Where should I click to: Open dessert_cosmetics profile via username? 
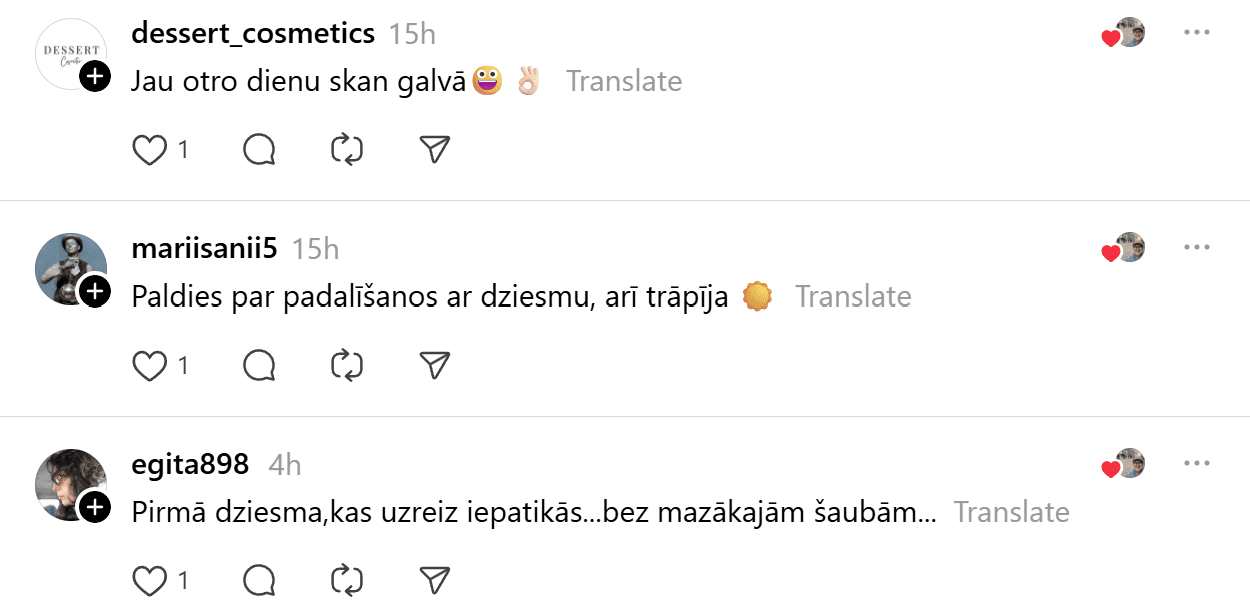(253, 33)
